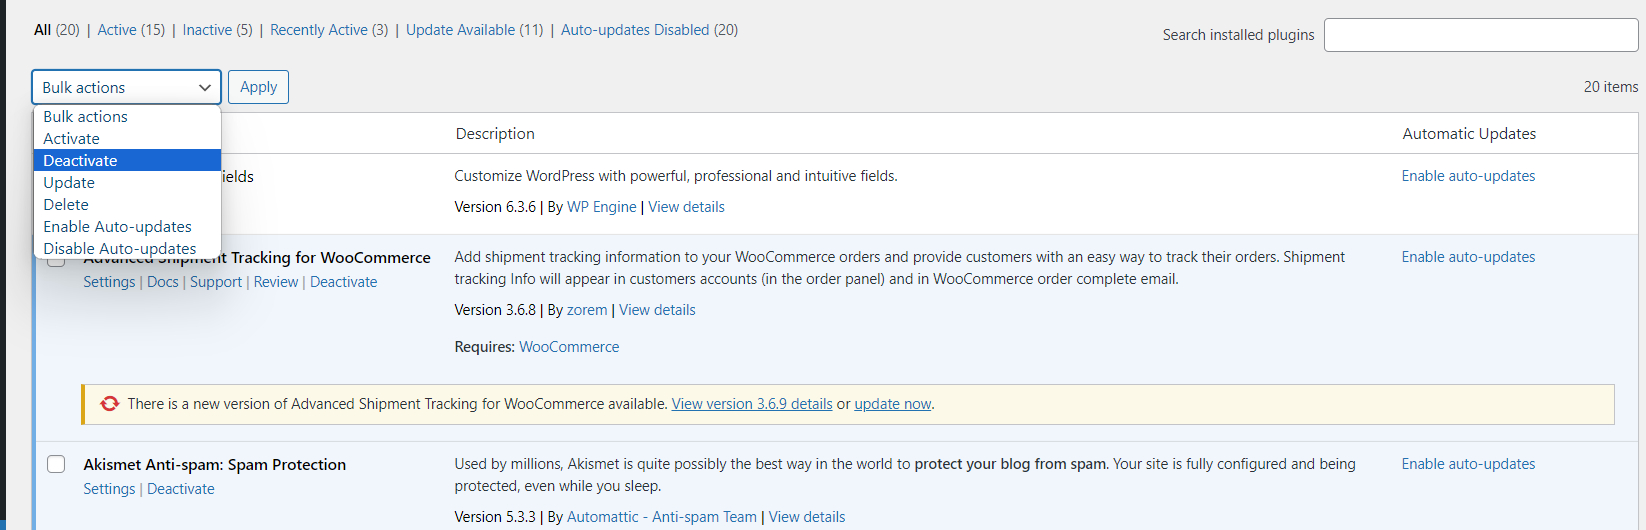
Task: Show All (20) plugins filter
Action: pos(57,30)
